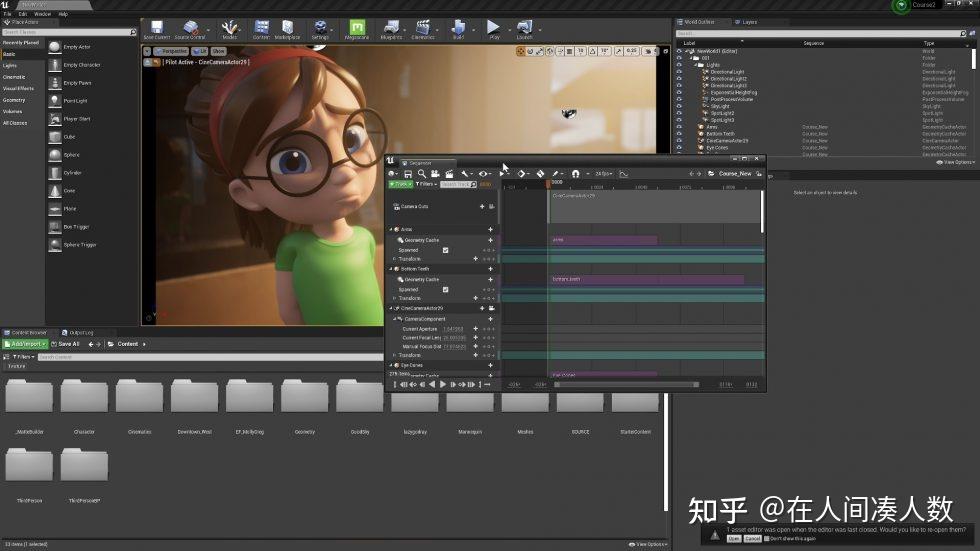
Task: Click the Sequencer timeline range slider bar
Action: pos(626,385)
